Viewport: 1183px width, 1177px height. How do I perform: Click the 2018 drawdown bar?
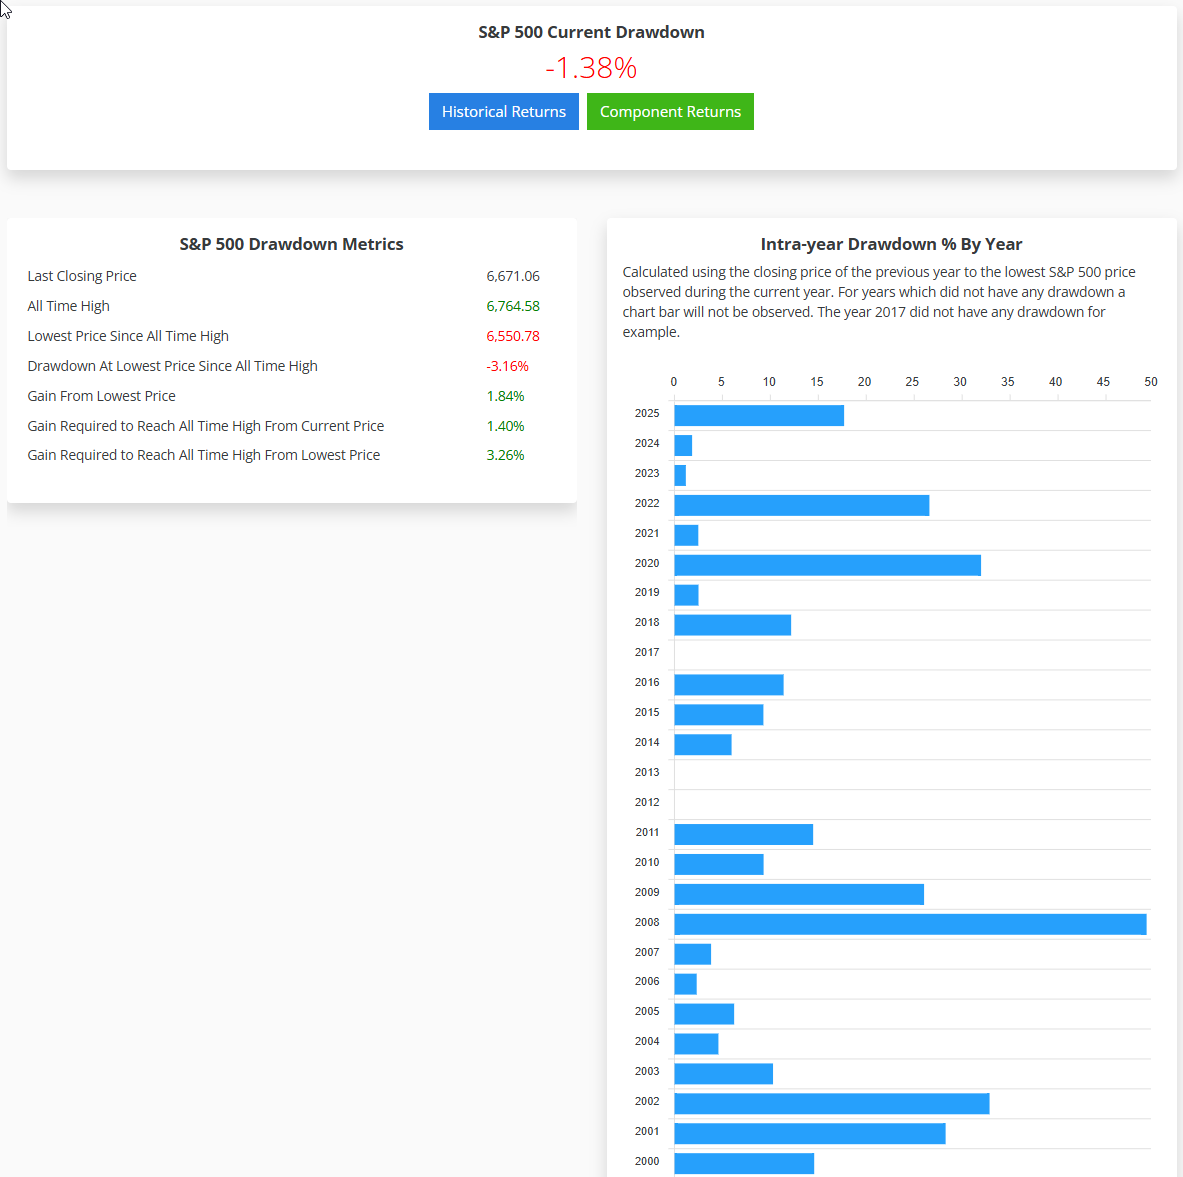(x=733, y=625)
